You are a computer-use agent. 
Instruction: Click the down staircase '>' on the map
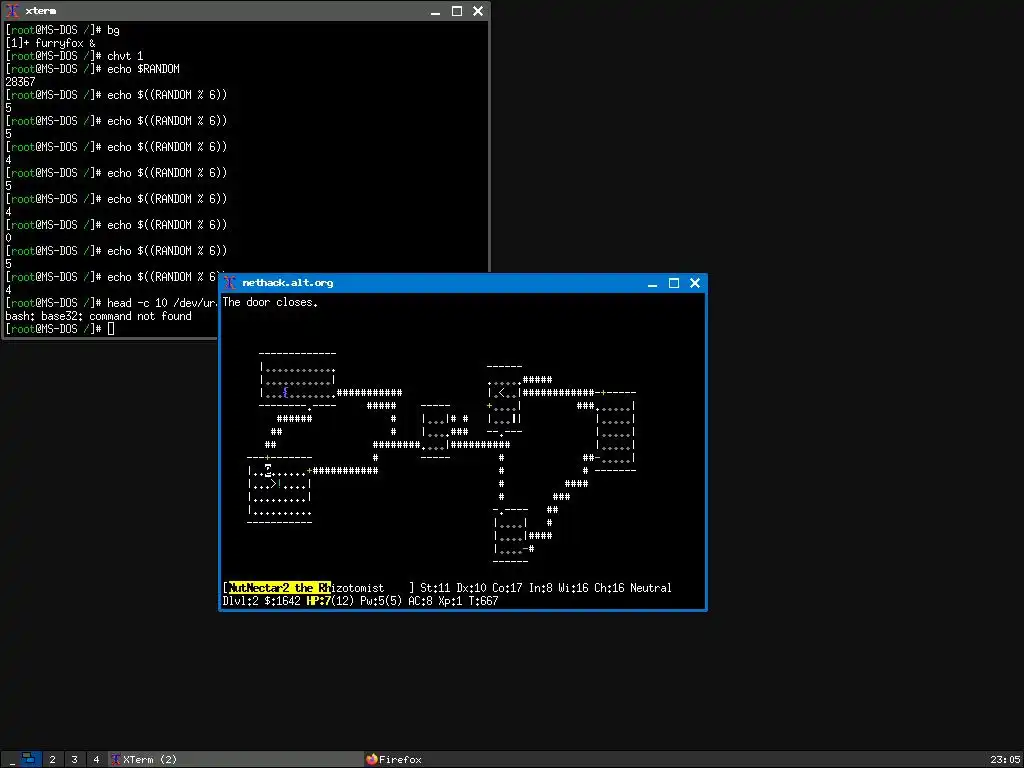coord(274,484)
